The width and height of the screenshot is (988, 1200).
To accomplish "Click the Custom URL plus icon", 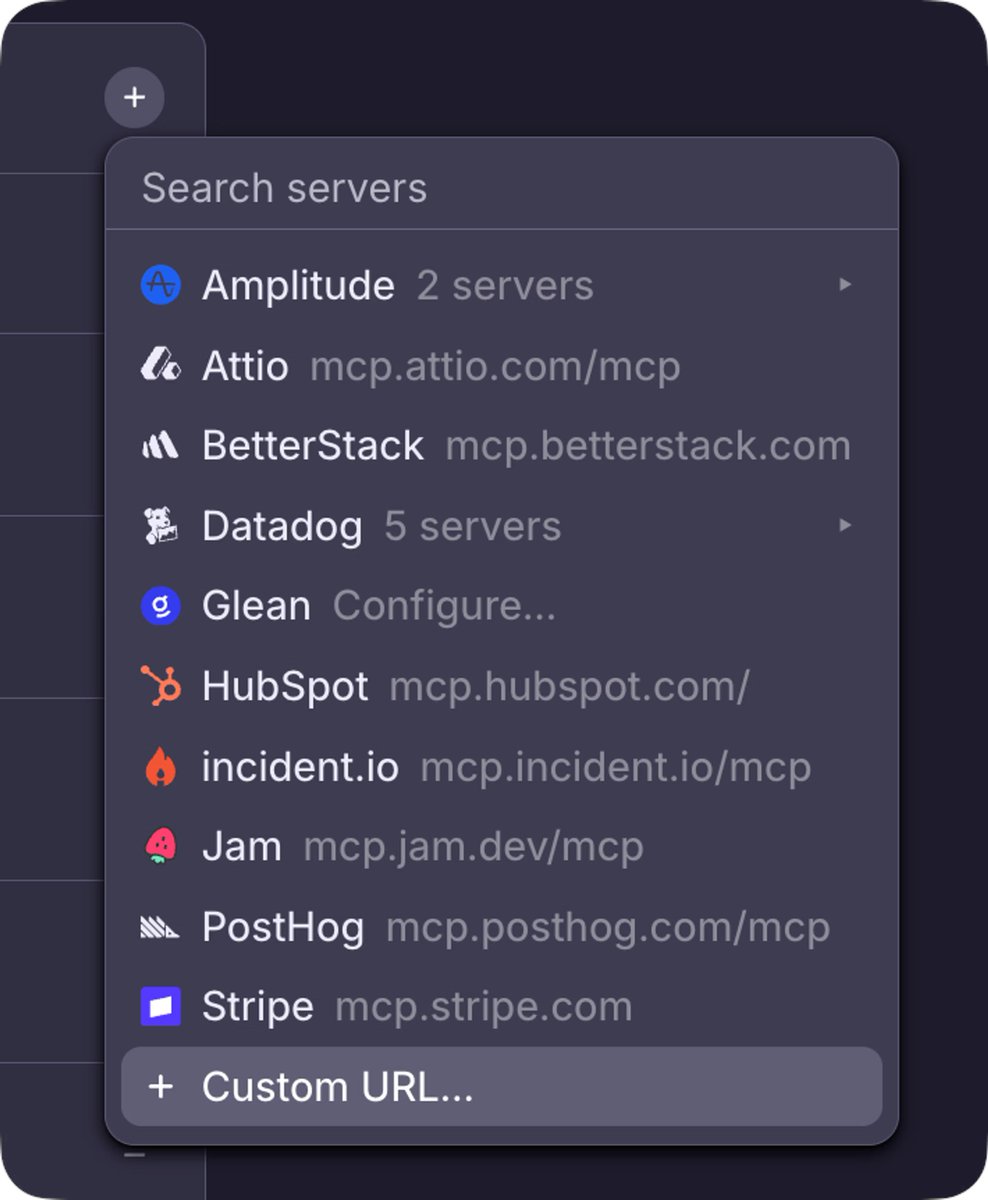I will coord(160,1087).
